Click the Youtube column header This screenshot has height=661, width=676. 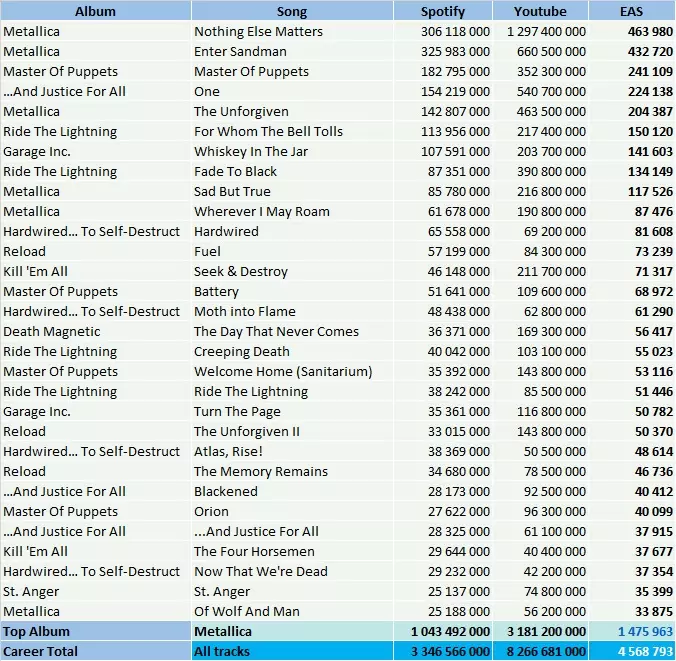click(540, 11)
